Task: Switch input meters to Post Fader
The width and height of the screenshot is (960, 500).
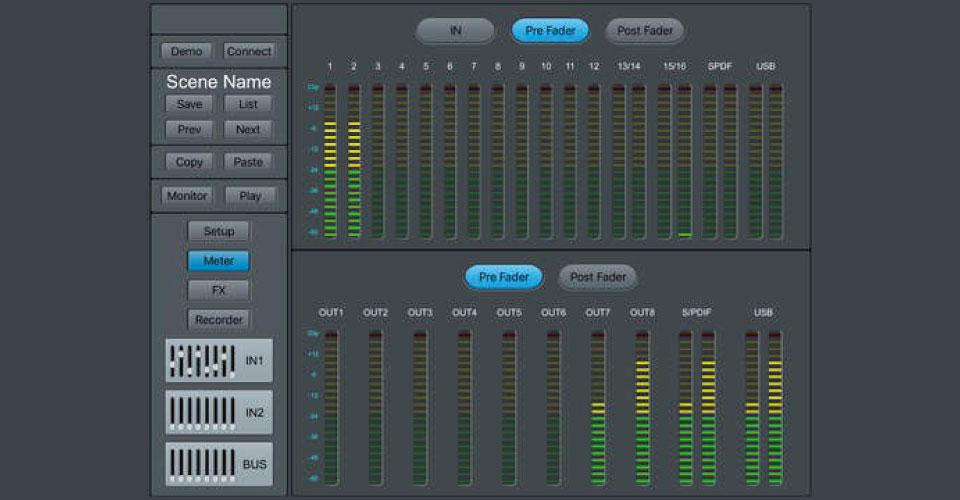Action: point(645,31)
